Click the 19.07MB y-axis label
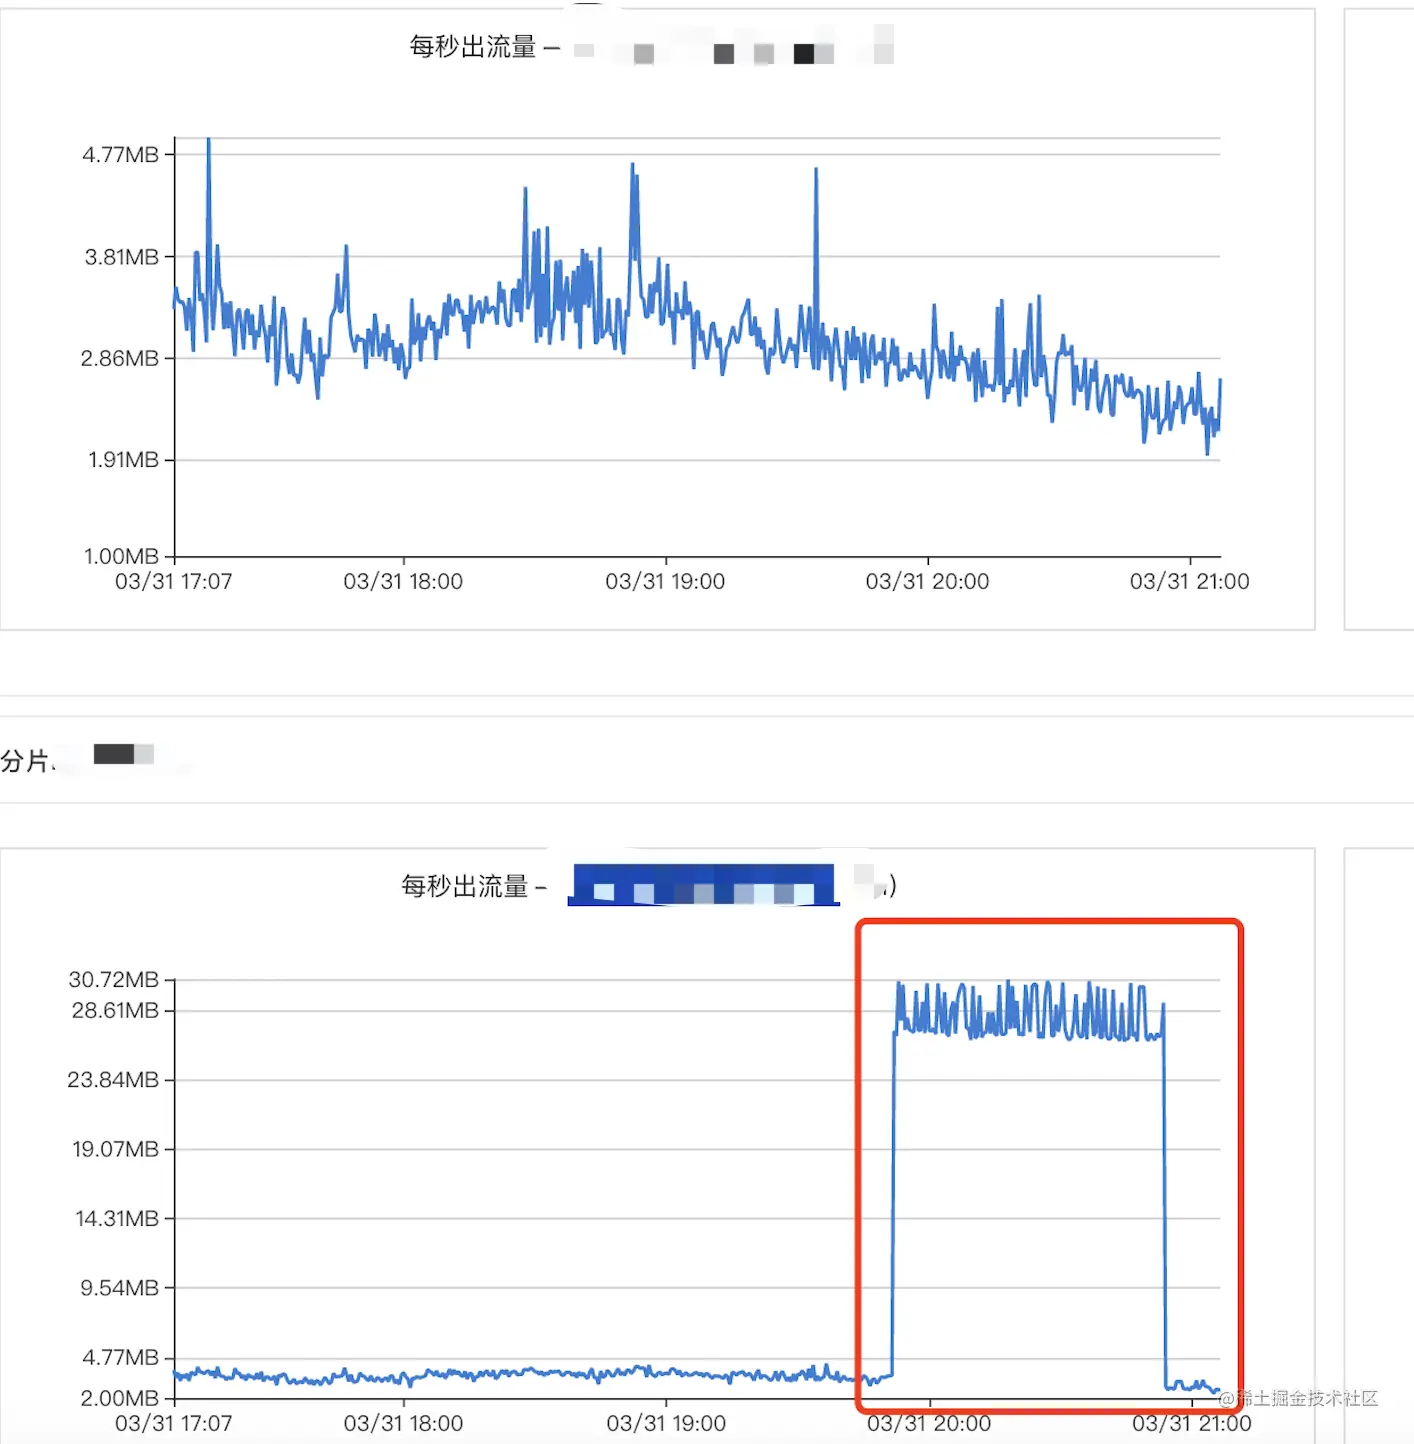 click(115, 1149)
